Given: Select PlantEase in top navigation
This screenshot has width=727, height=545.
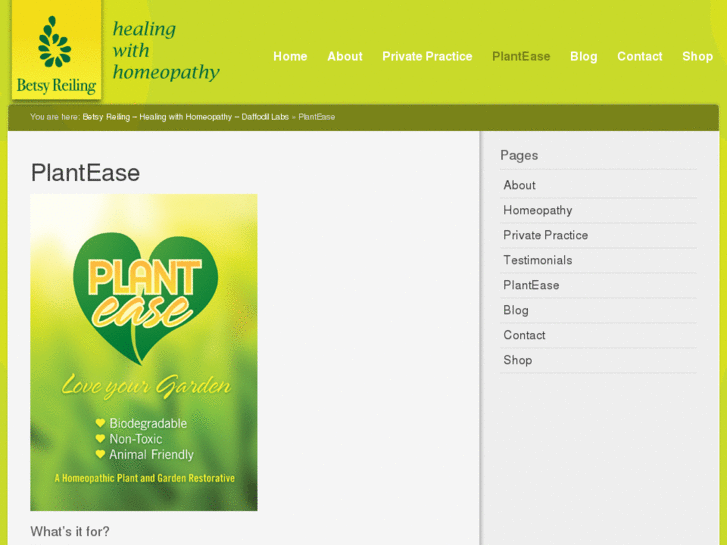Looking at the screenshot, I should pos(521,57).
